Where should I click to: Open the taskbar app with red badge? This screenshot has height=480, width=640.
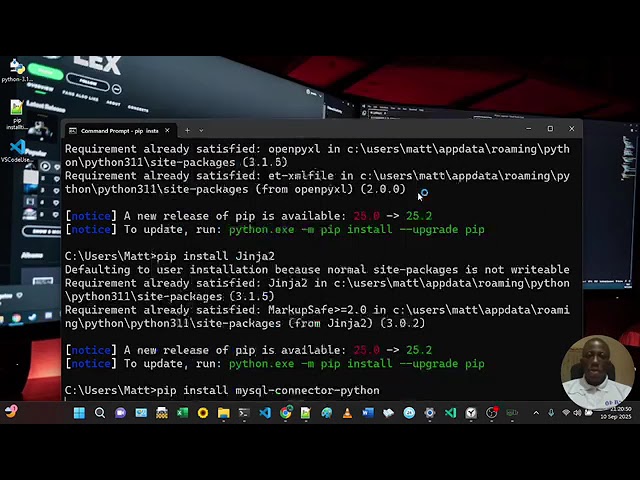(492, 413)
